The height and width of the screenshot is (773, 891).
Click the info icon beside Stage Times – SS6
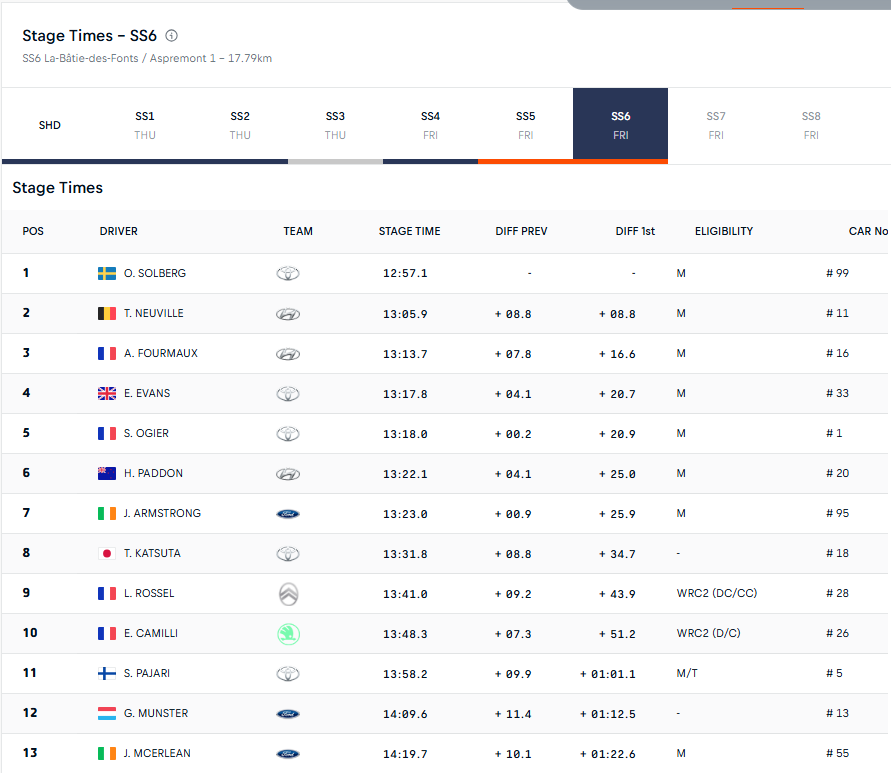click(171, 36)
